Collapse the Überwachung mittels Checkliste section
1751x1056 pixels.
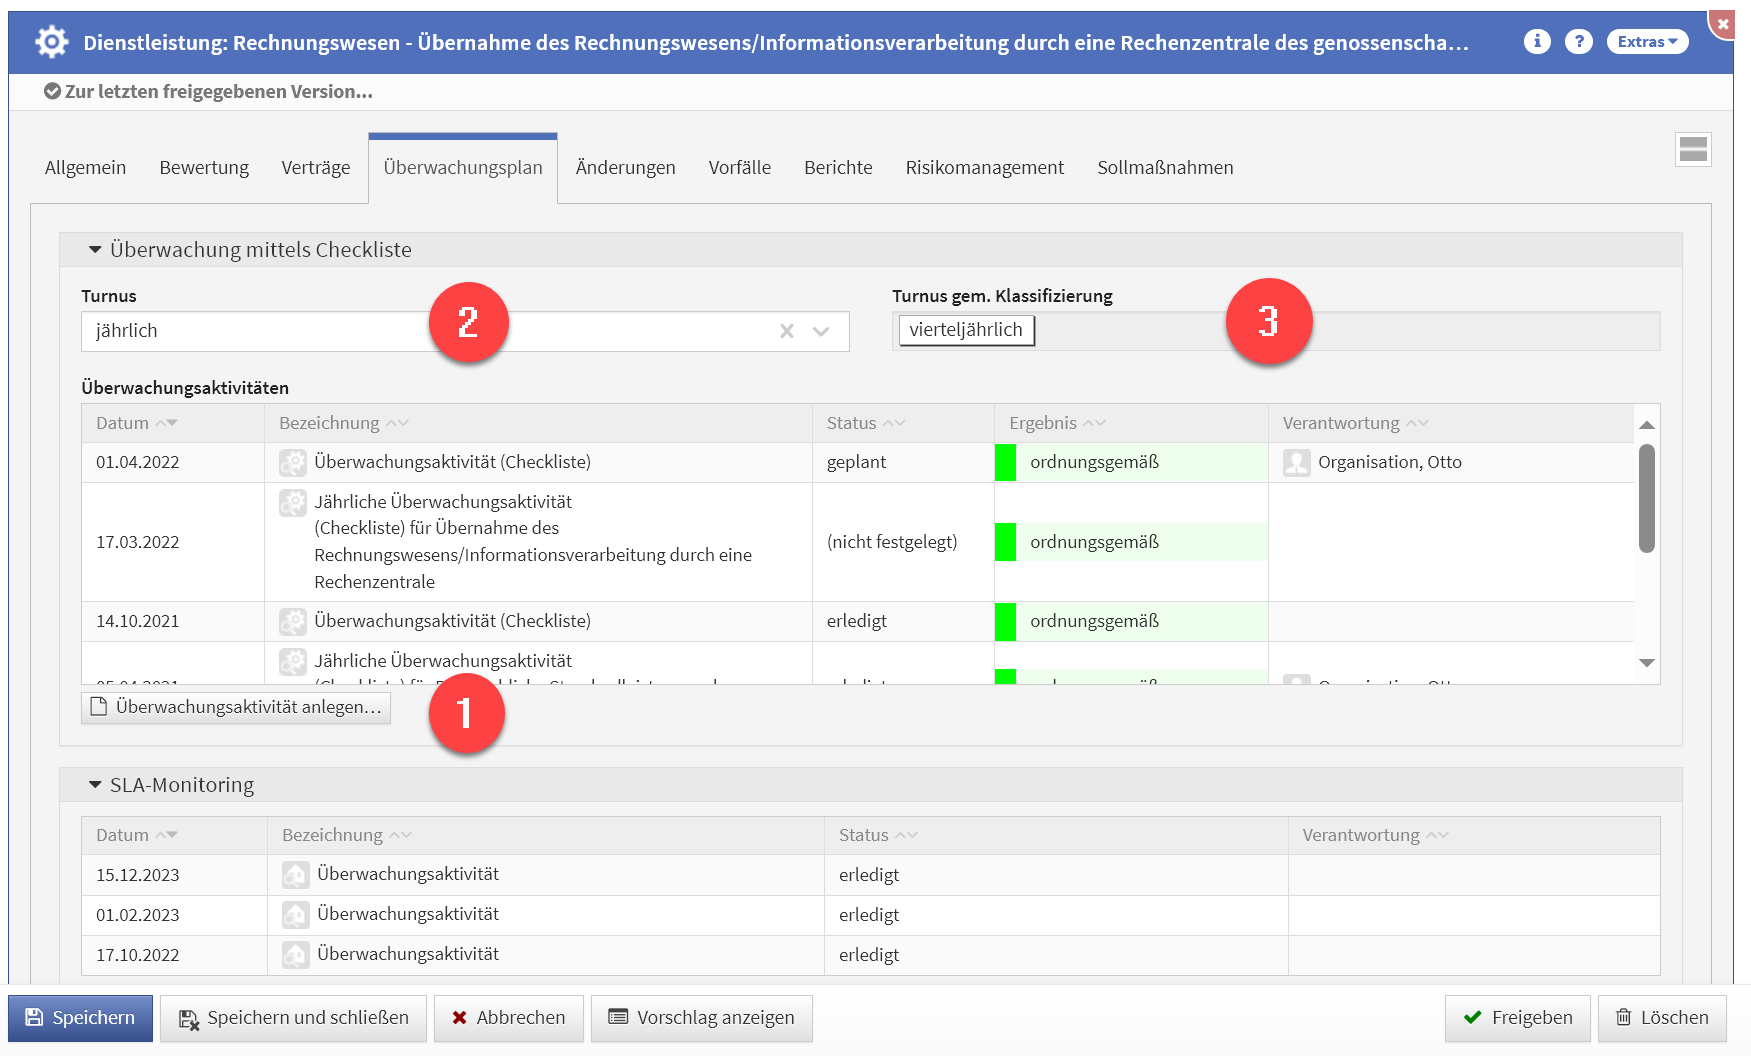click(96, 250)
